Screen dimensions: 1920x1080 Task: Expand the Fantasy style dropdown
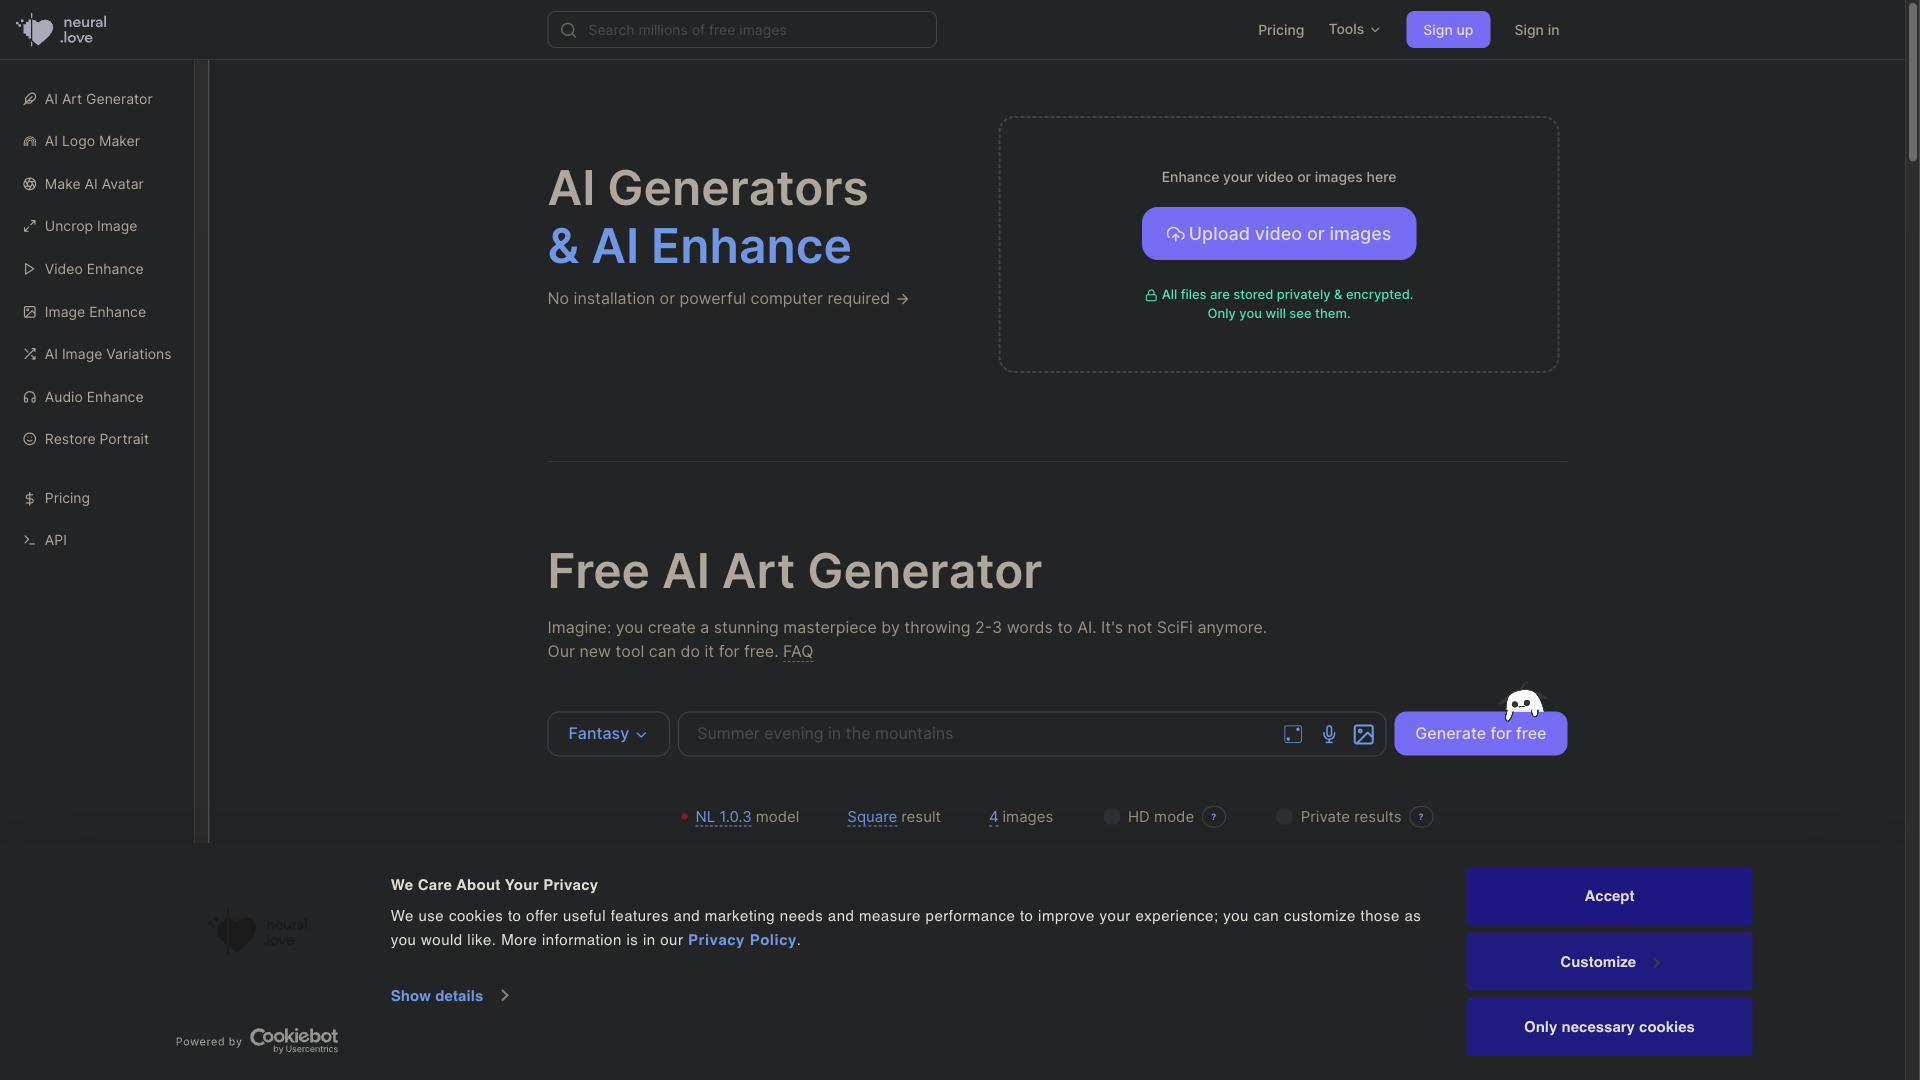point(608,733)
